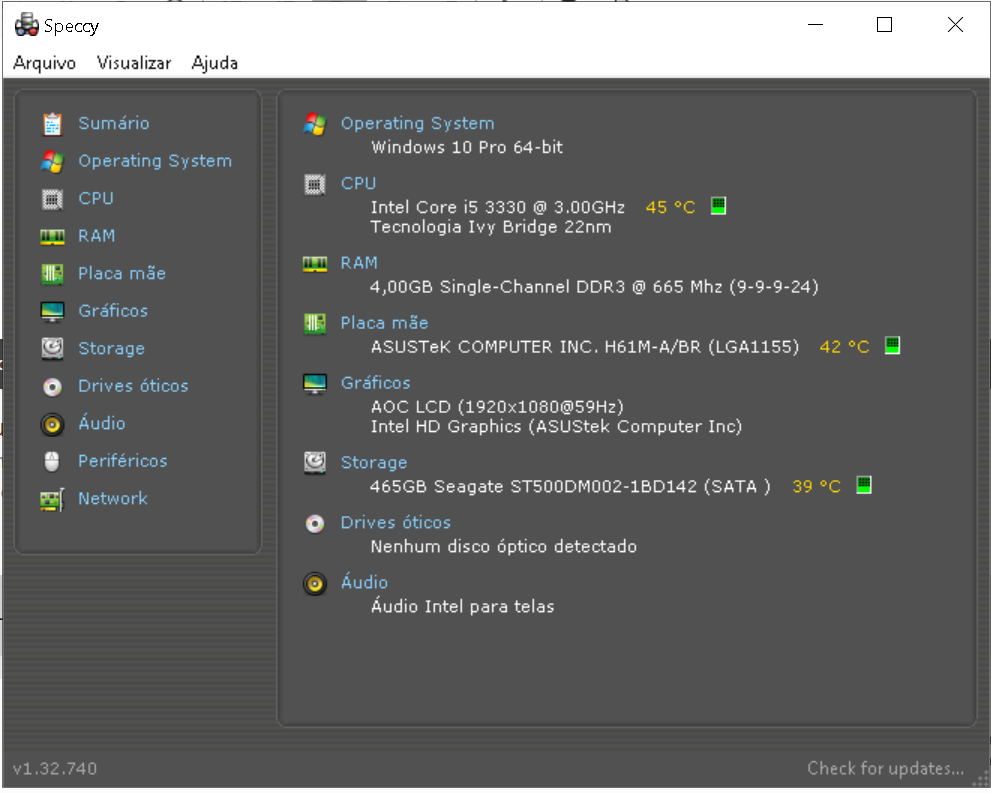This screenshot has height=793, width=991.
Task: Click the CPU heading in summary panel
Action: point(358,183)
